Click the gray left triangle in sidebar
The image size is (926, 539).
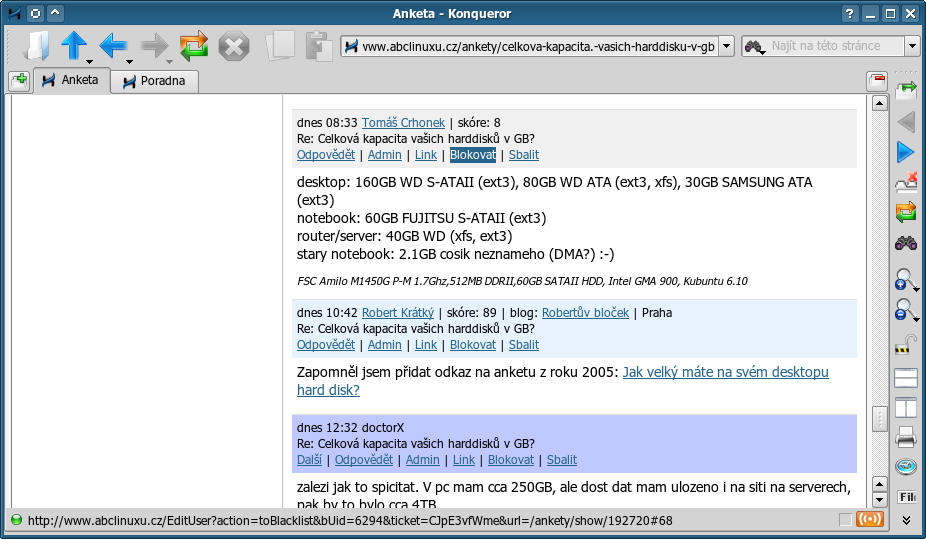(906, 122)
